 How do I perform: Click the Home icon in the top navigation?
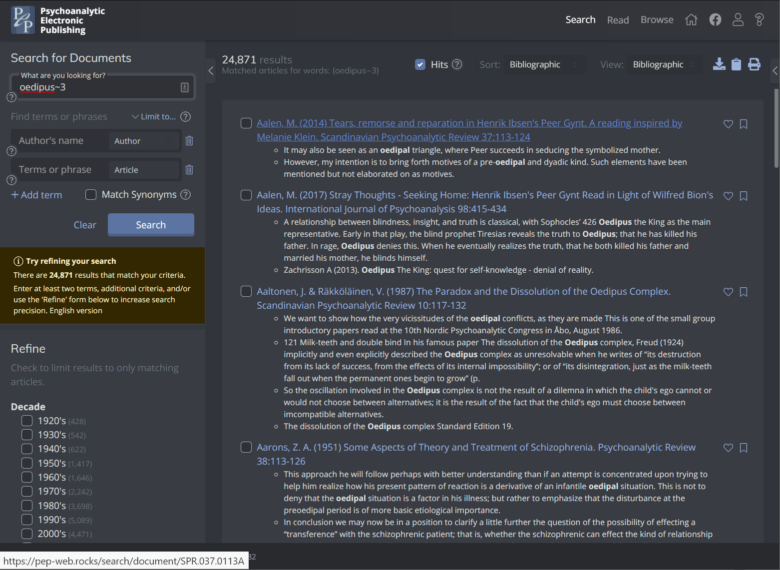coord(691,19)
